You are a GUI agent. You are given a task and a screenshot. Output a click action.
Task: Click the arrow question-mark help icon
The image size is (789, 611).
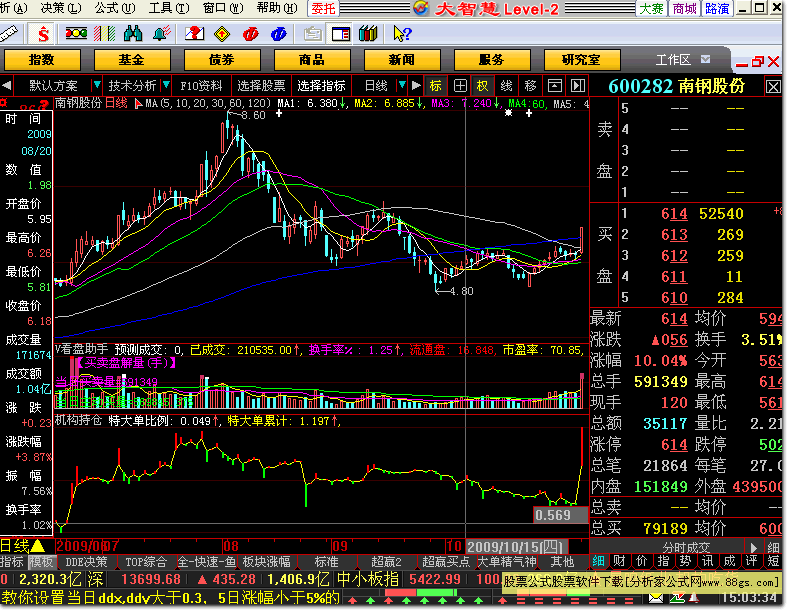click(403, 34)
